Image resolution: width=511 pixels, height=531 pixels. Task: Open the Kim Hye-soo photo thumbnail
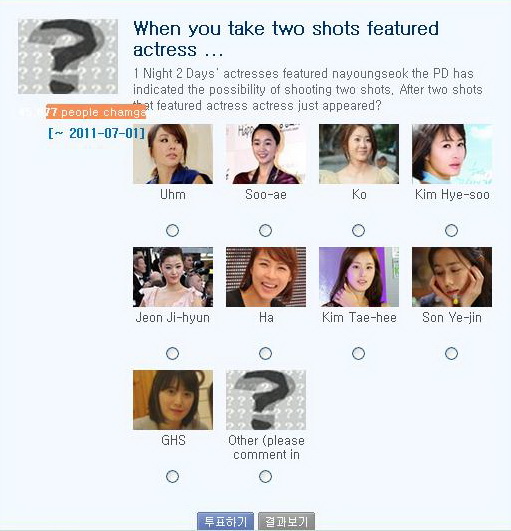(452, 154)
